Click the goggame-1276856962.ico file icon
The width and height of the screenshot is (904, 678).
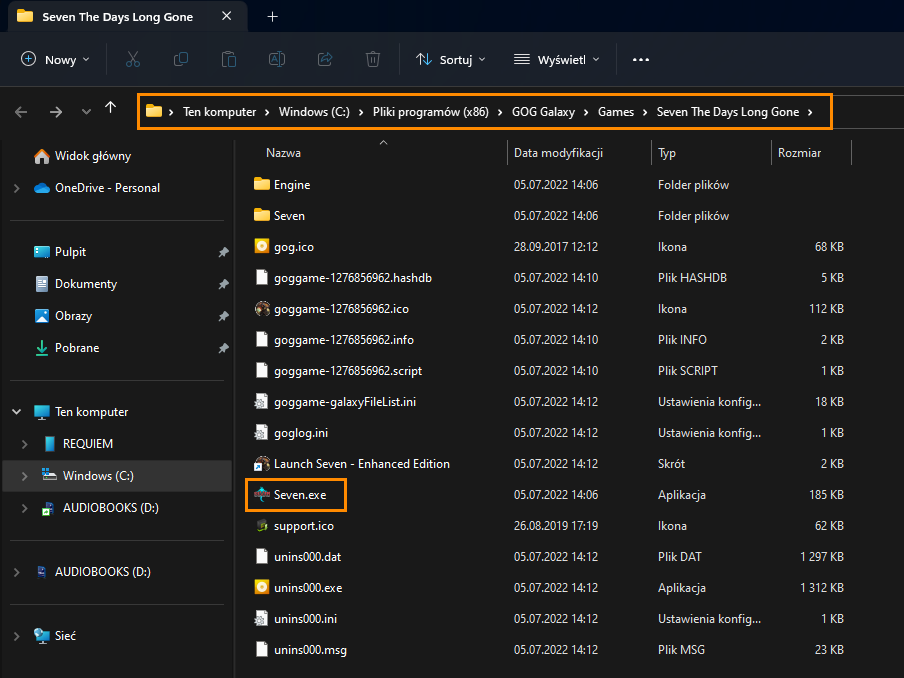[262, 308]
